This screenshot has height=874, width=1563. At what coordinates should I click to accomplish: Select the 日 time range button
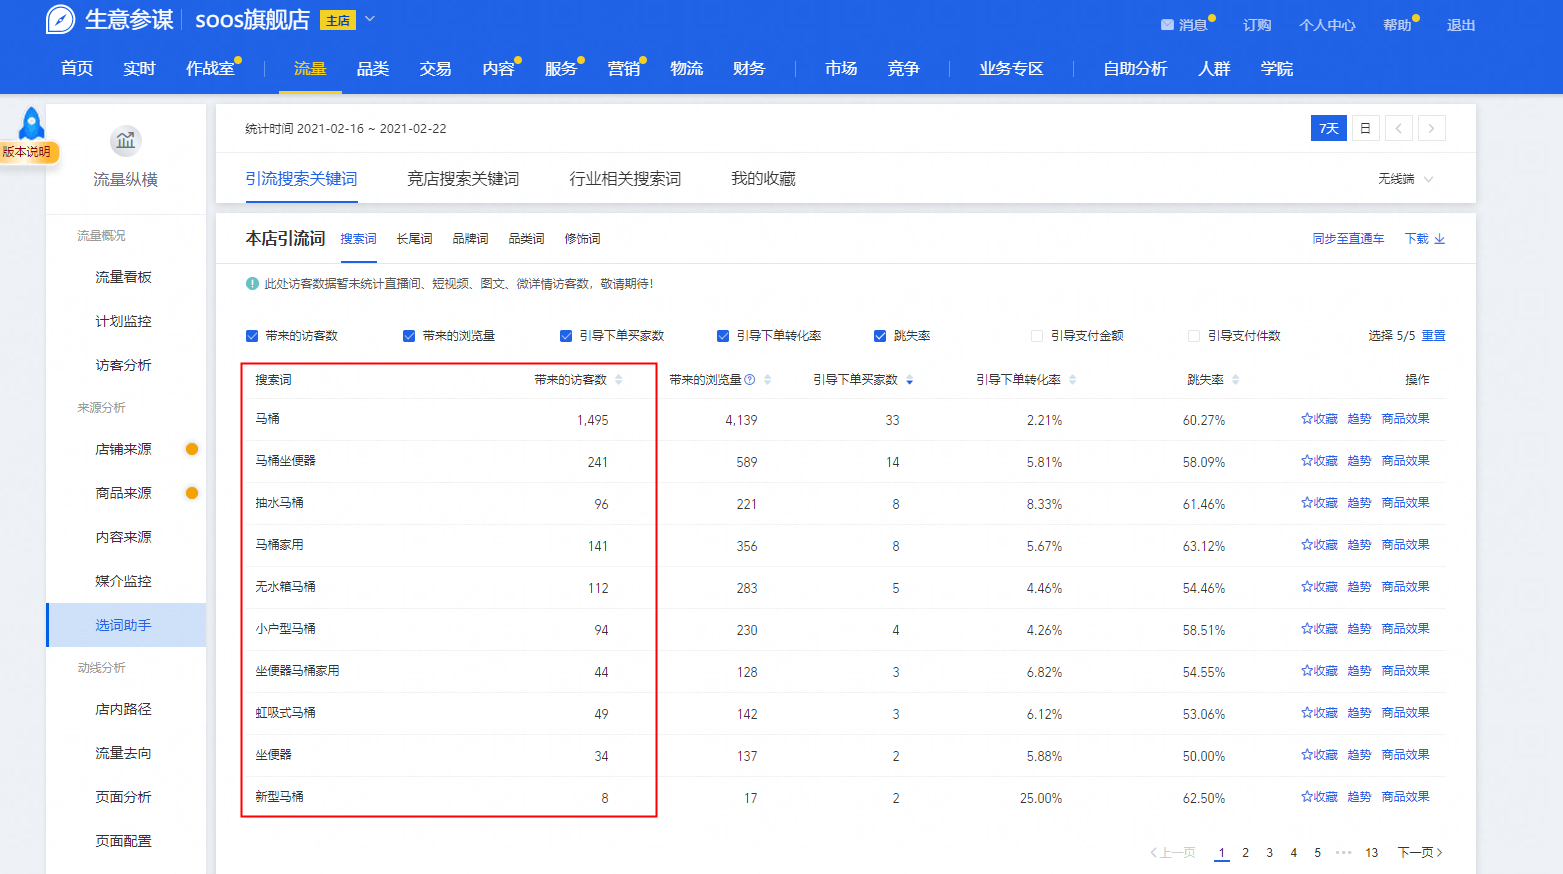coord(1365,128)
